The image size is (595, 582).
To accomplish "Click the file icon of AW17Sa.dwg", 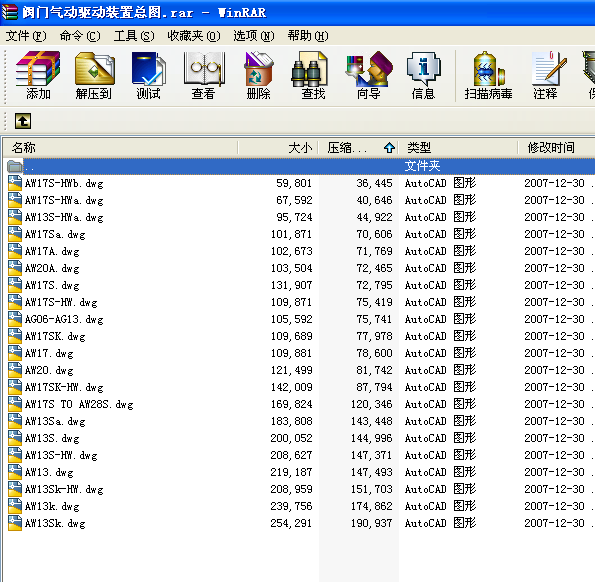I will tap(15, 234).
